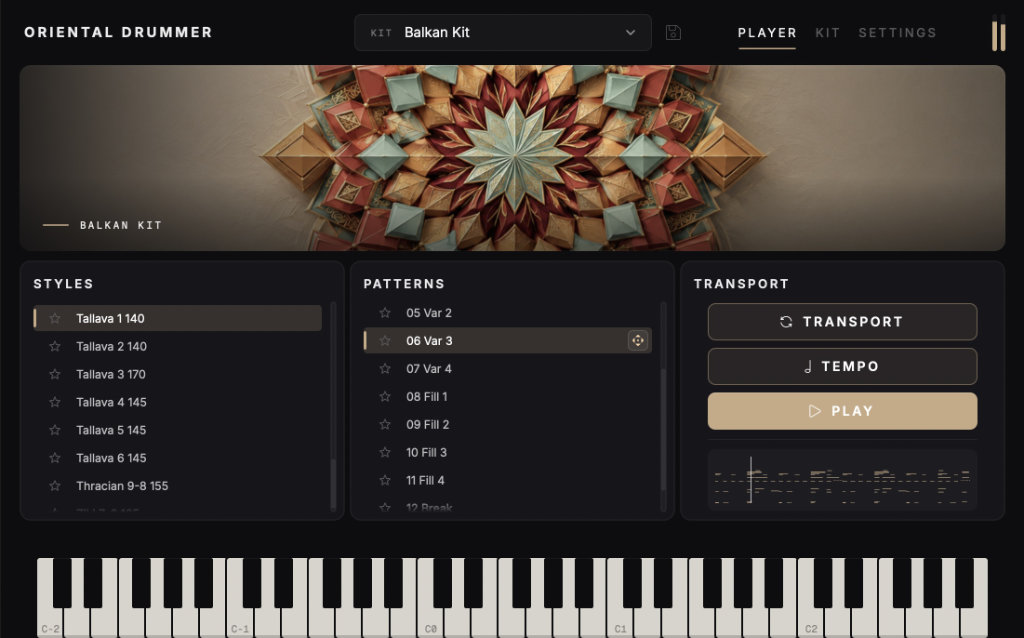Open the SETTINGS tab
The image size is (1024, 638).
click(897, 33)
